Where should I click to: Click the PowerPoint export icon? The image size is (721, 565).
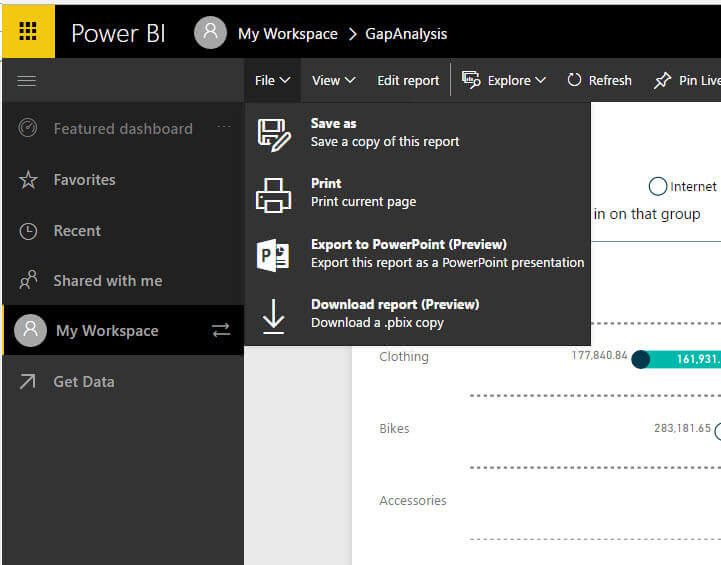click(273, 255)
